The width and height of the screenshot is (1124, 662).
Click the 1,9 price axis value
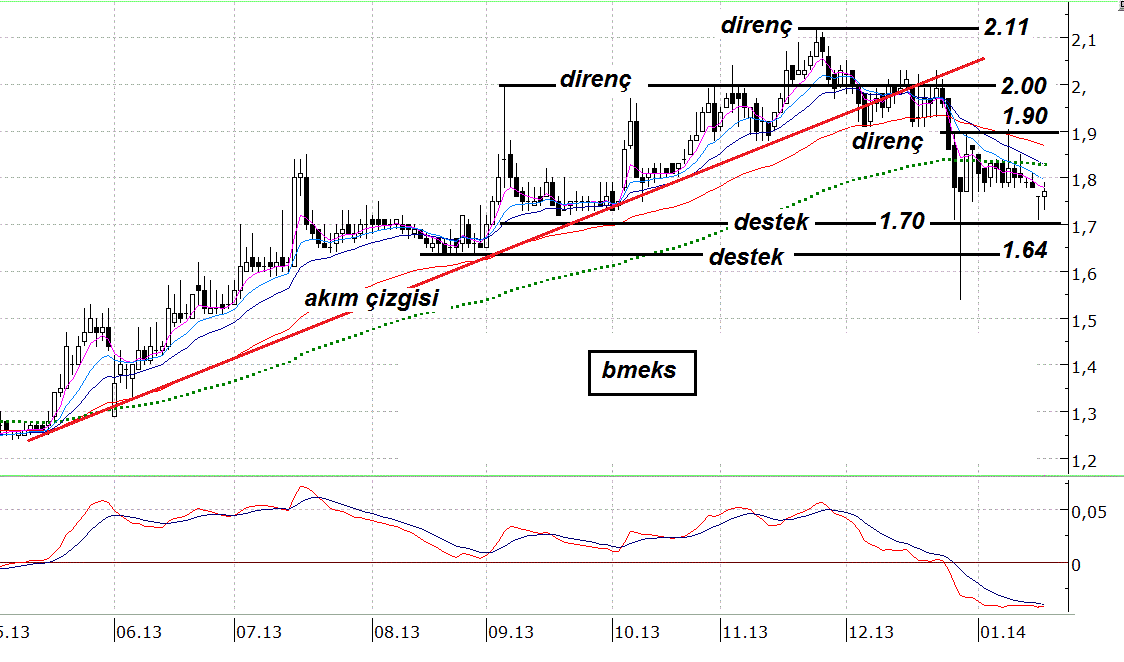[1084, 135]
